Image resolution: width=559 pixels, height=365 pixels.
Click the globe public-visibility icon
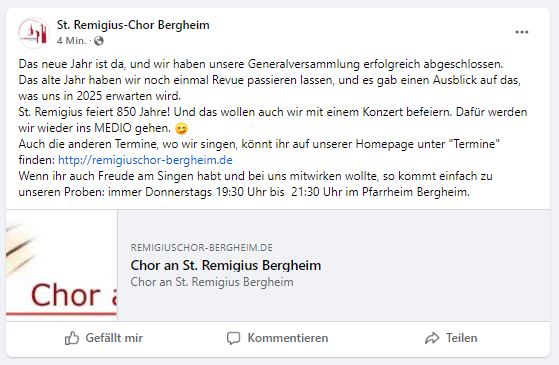(99, 41)
